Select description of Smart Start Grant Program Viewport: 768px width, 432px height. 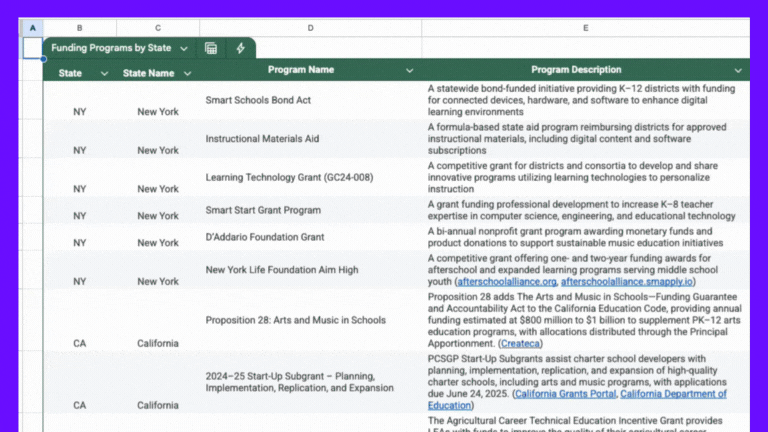point(585,210)
